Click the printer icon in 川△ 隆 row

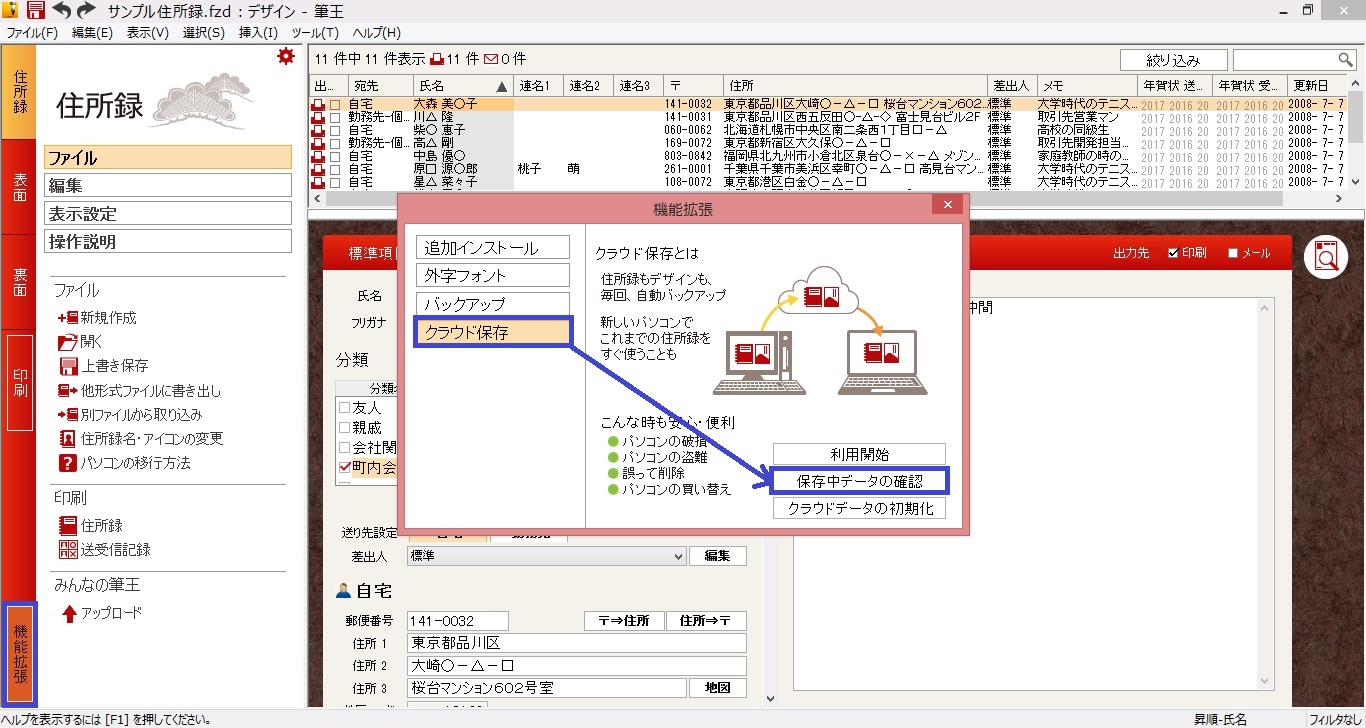pyautogui.click(x=318, y=117)
